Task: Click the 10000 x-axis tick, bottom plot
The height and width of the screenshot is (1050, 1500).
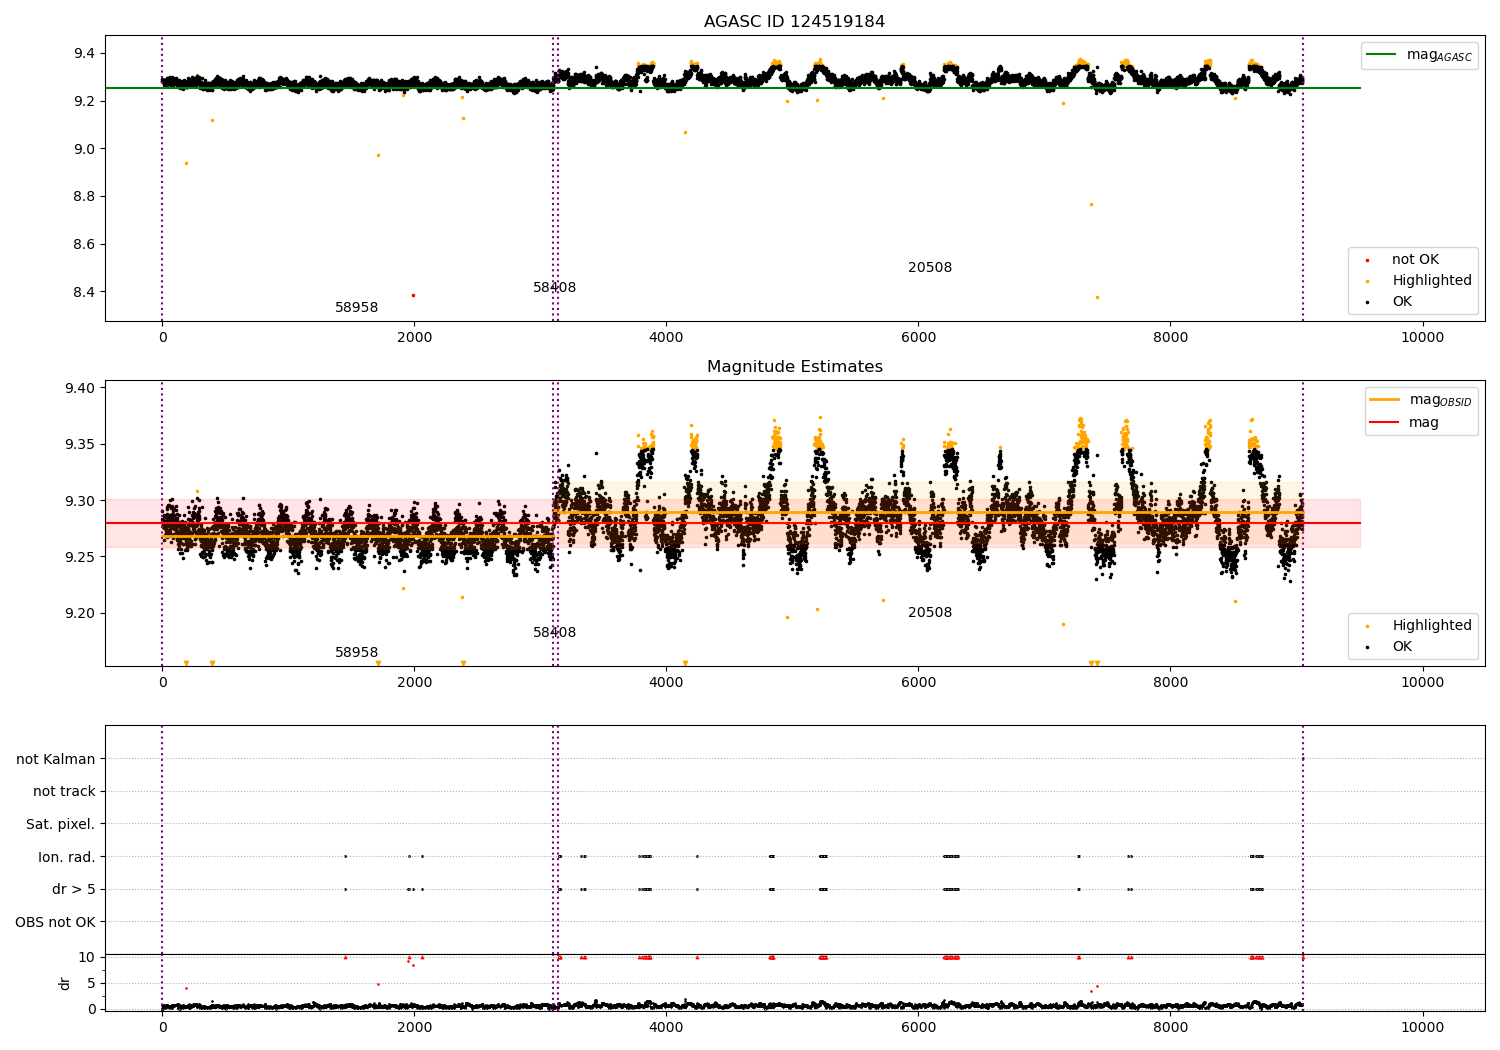Action: click(1422, 1027)
